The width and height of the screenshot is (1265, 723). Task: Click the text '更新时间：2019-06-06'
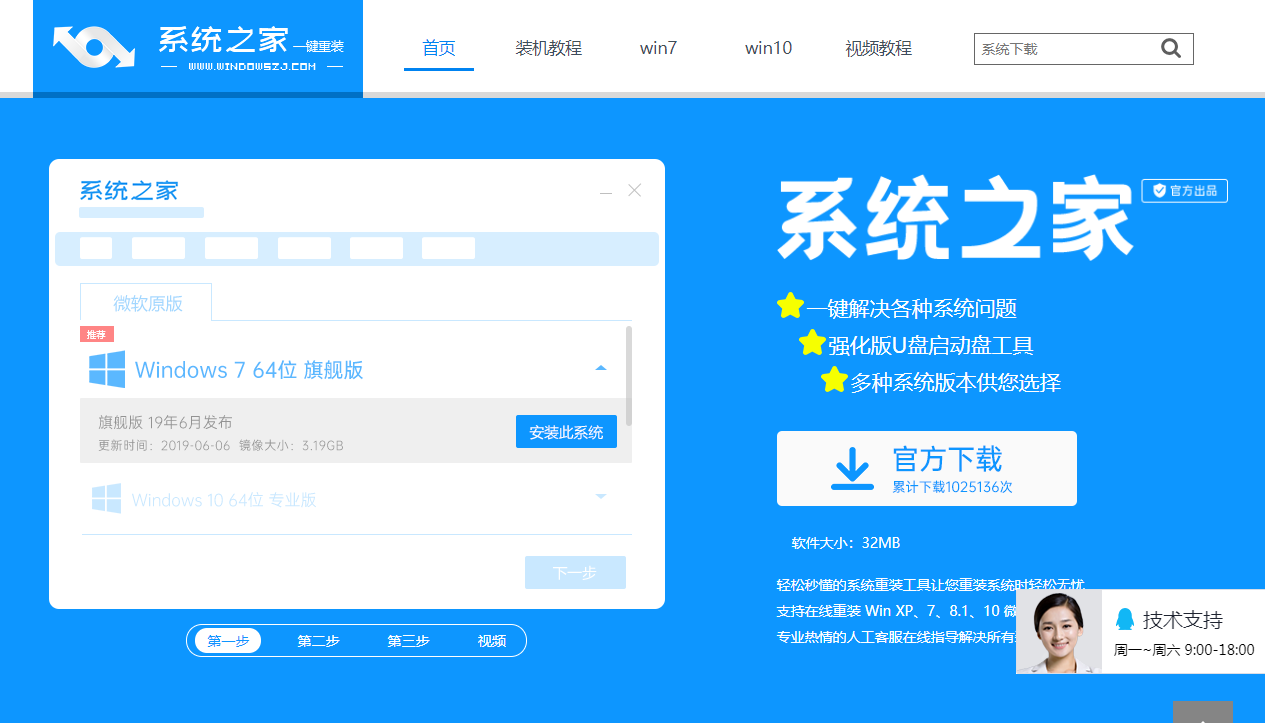coord(164,445)
